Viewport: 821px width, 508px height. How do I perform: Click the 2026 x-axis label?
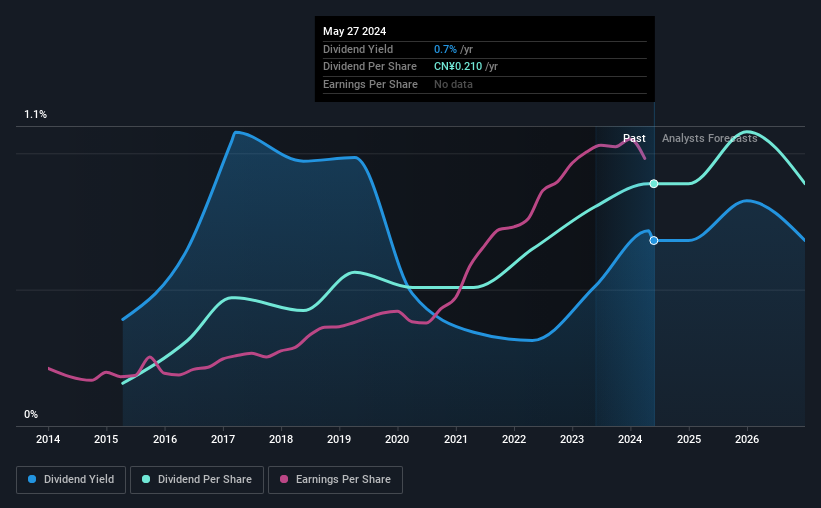pyautogui.click(x=747, y=439)
